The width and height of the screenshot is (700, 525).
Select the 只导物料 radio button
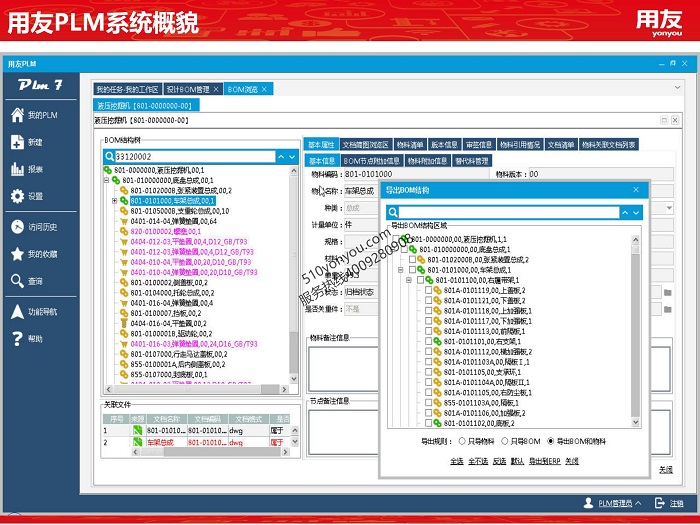462,441
